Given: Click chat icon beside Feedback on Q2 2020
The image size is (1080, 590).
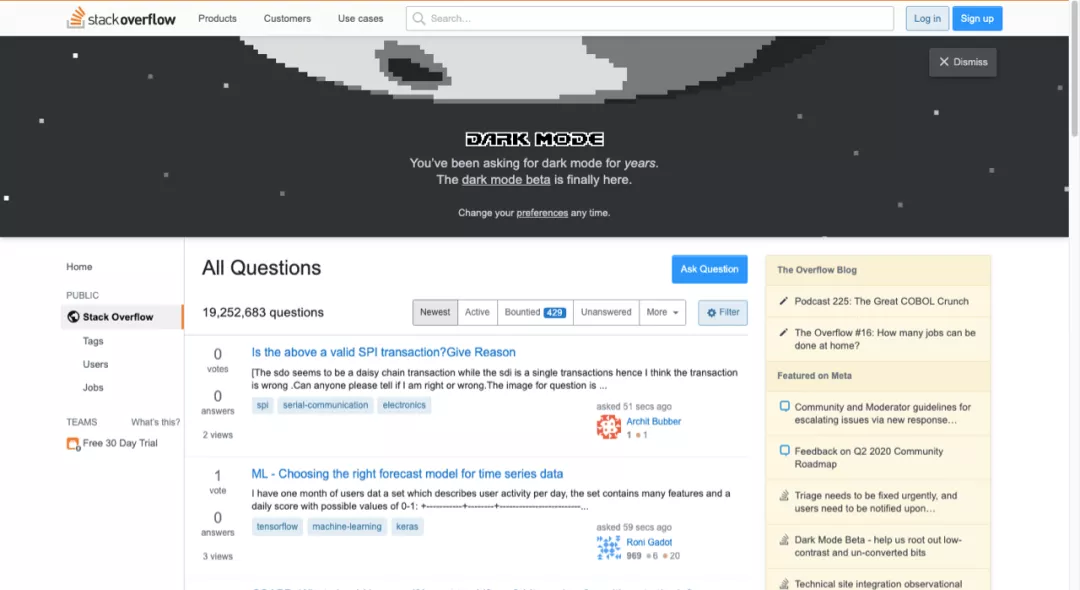Looking at the screenshot, I should pyautogui.click(x=784, y=450).
